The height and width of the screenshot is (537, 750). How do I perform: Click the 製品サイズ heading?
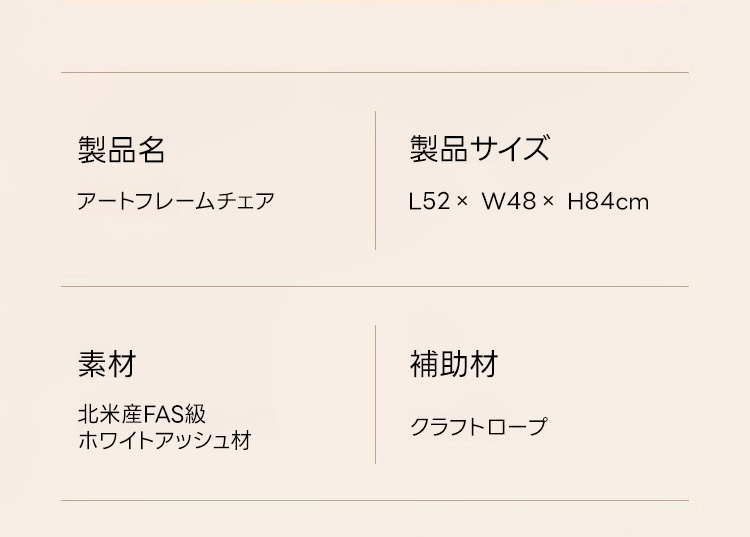(x=479, y=149)
